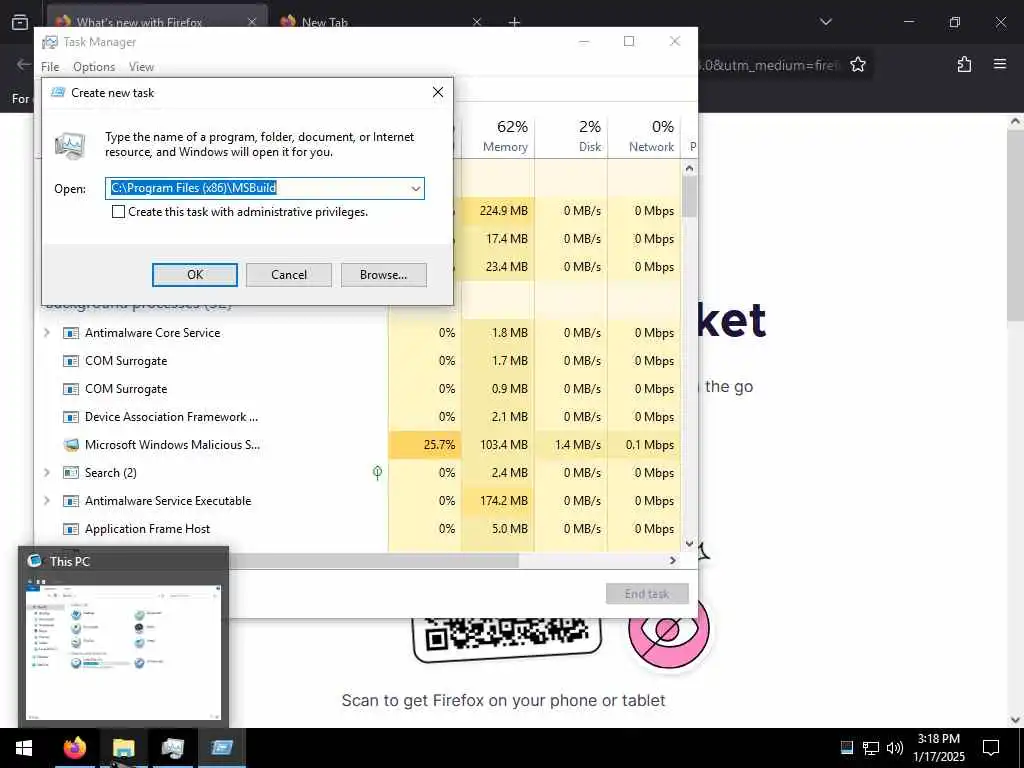This screenshot has height=768, width=1024.
Task: Expand the Antimalware Core Service row
Action: point(46,332)
